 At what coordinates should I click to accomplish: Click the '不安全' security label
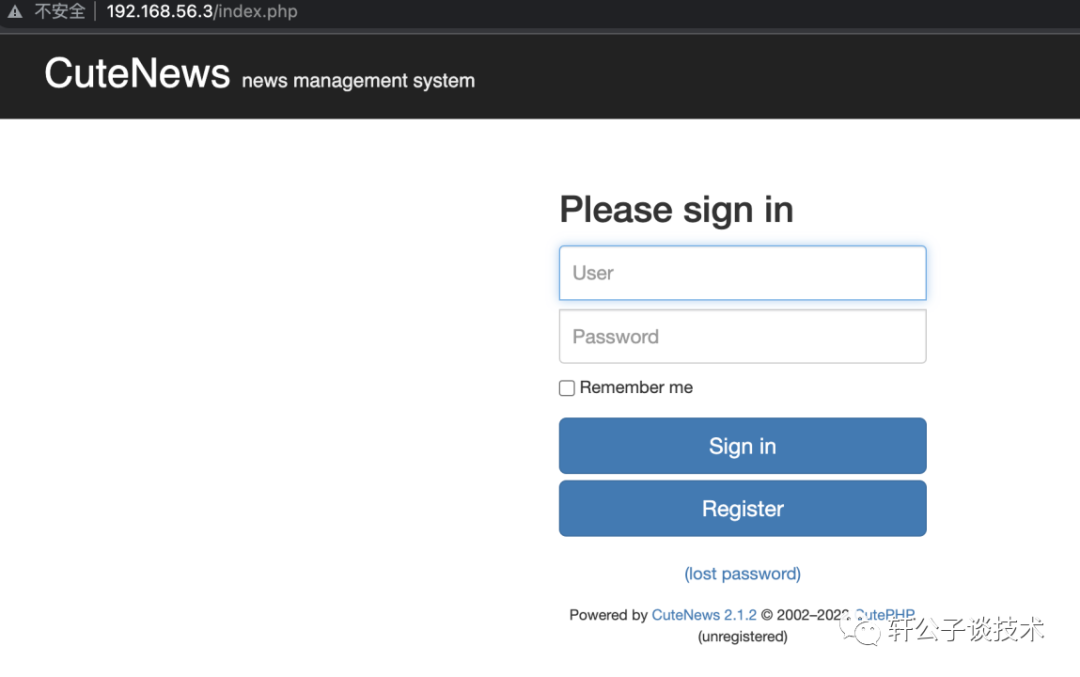[60, 12]
